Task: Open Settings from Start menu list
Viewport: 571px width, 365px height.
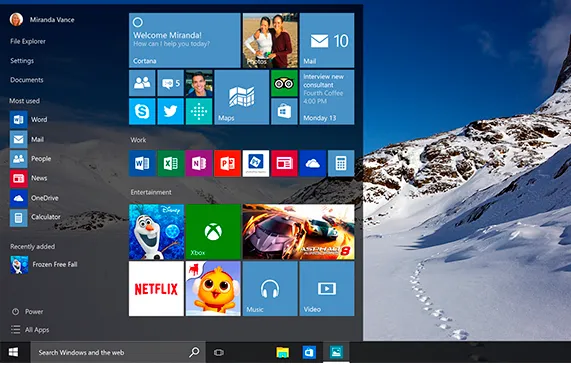Action: [22, 61]
